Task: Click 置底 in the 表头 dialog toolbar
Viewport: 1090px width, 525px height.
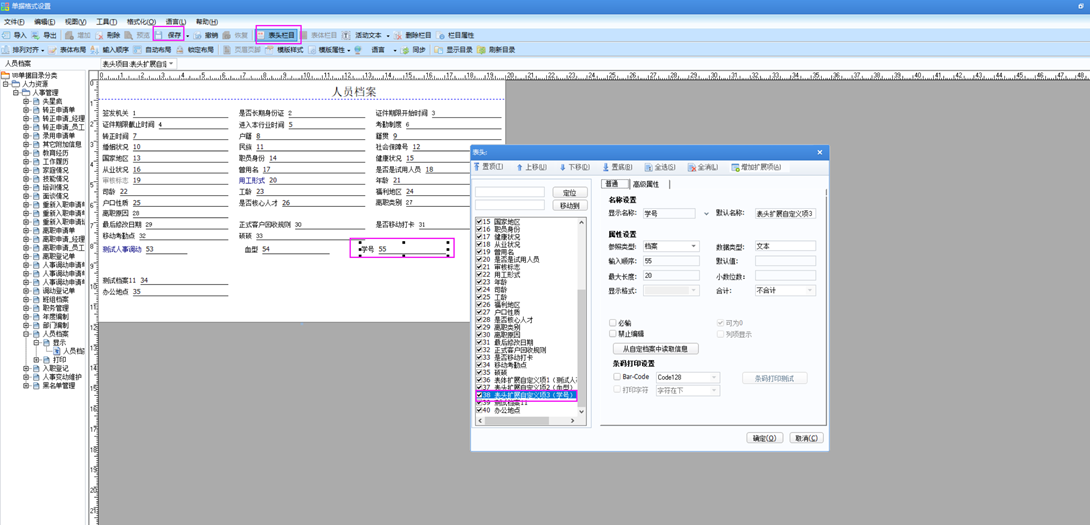Action: click(x=617, y=168)
